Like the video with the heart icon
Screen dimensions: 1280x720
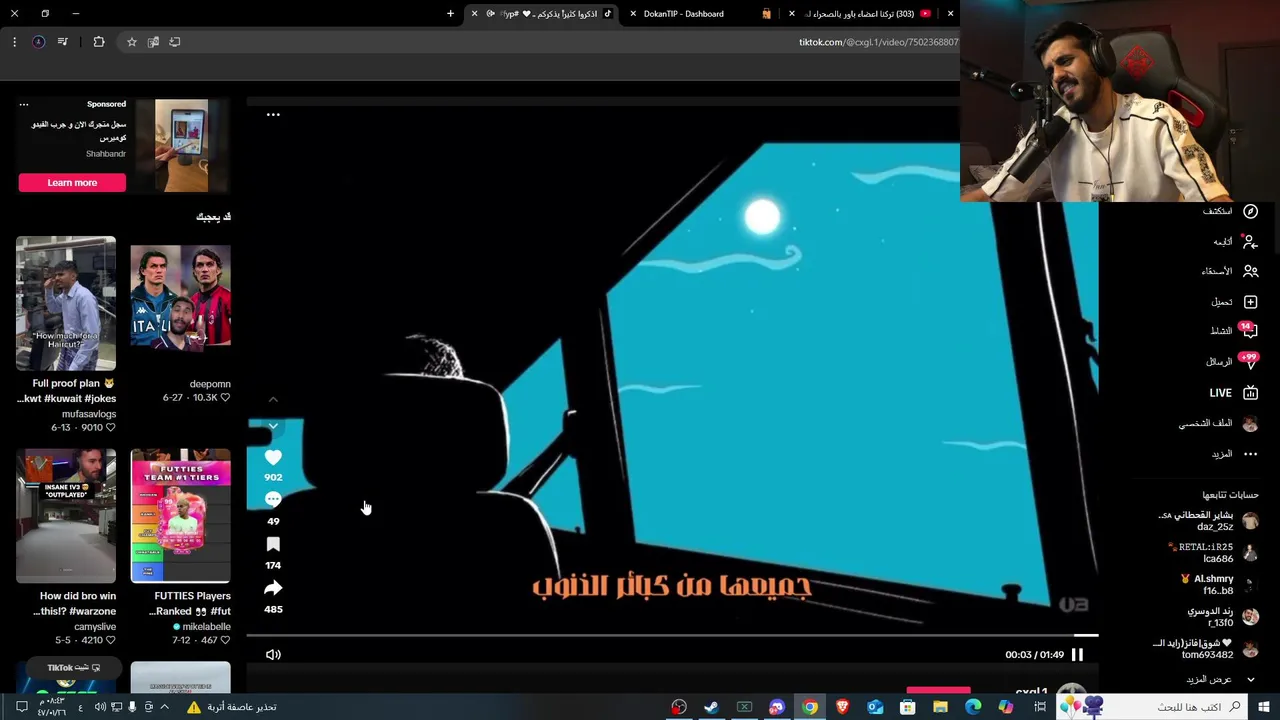pos(273,457)
